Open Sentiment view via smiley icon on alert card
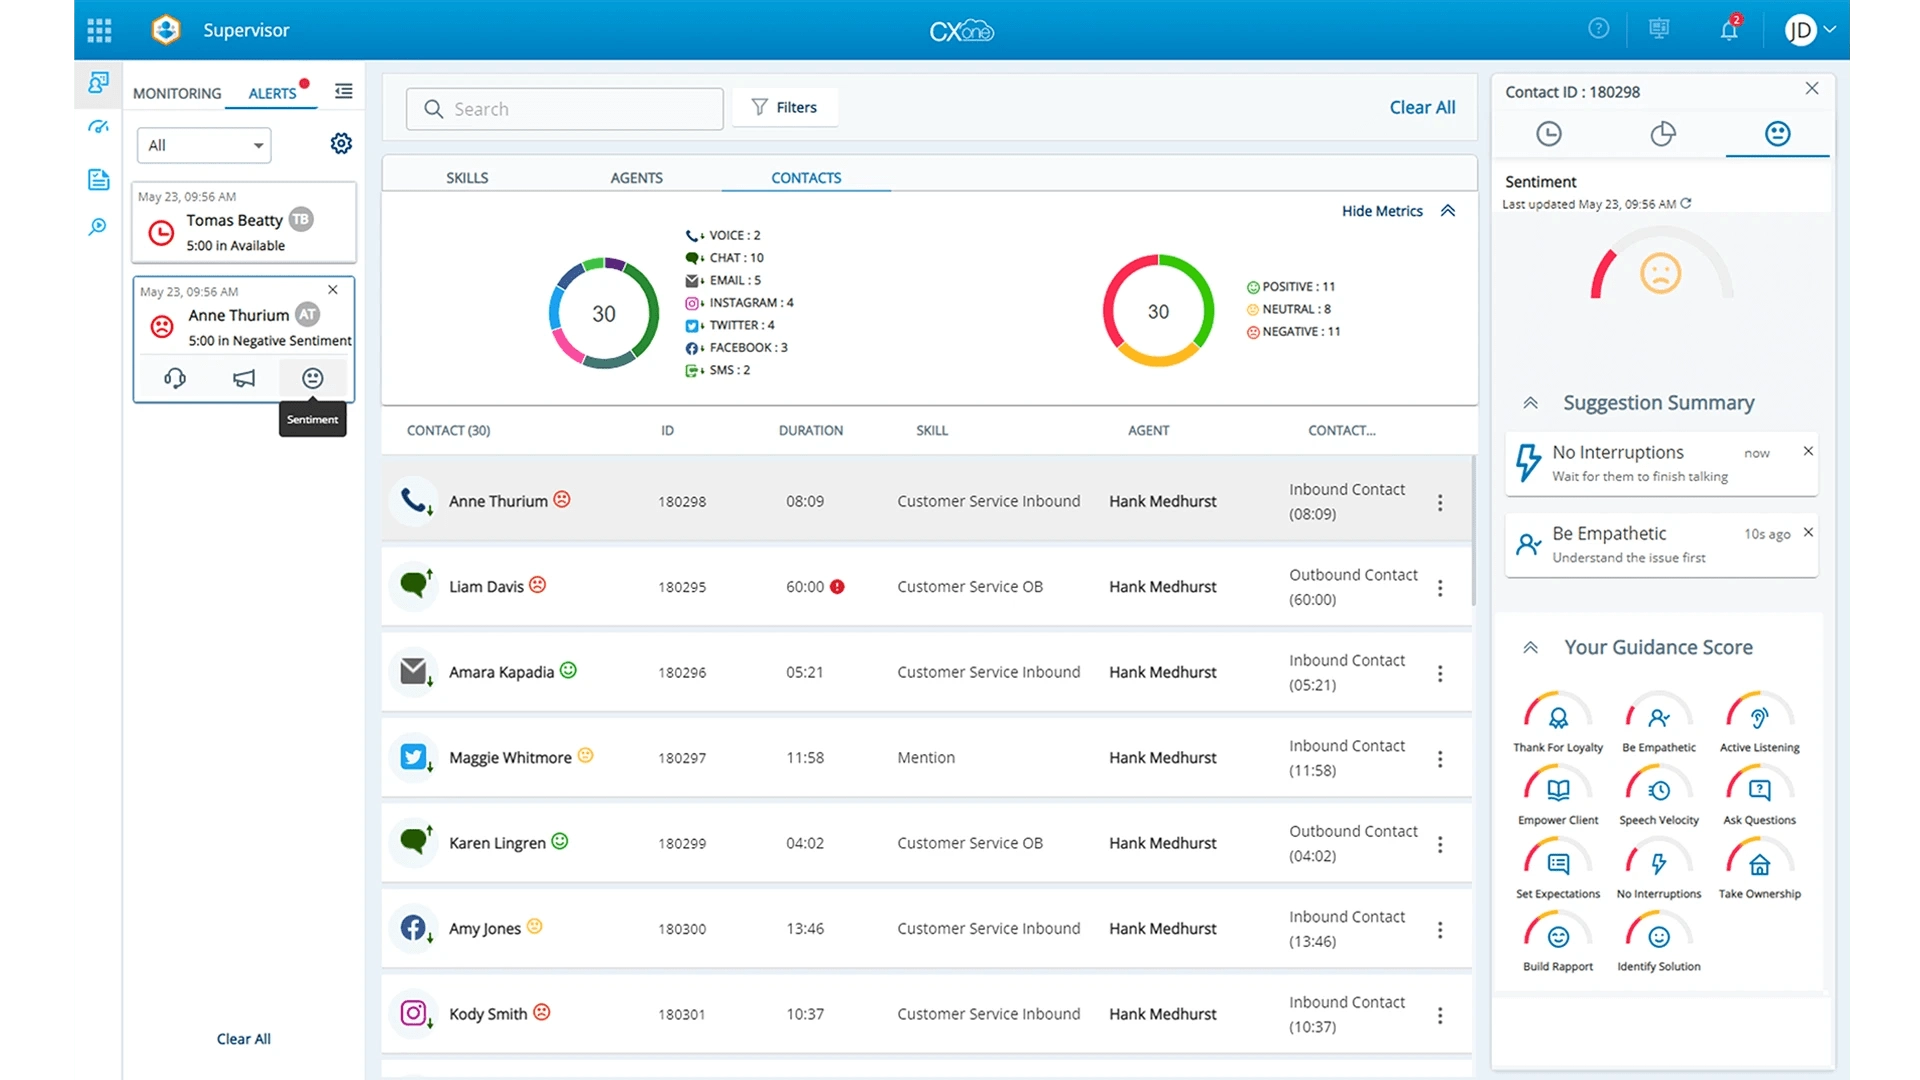 click(312, 378)
